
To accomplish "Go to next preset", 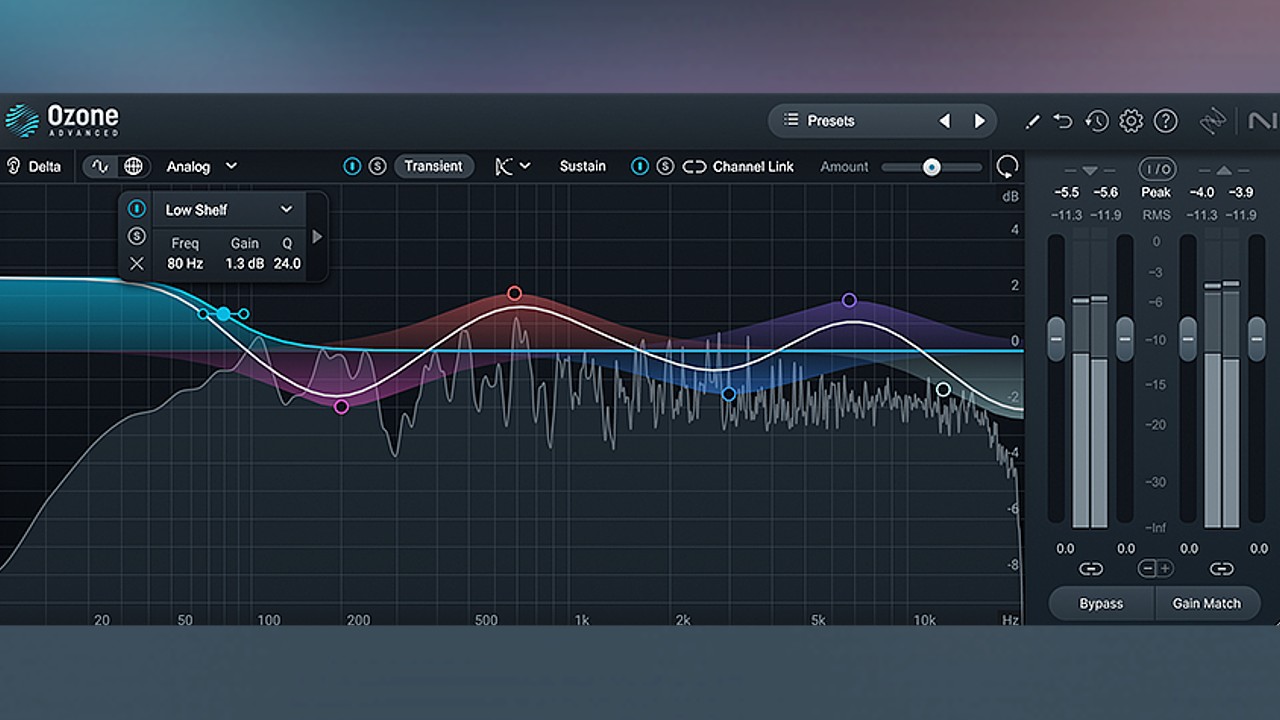I will tap(979, 121).
